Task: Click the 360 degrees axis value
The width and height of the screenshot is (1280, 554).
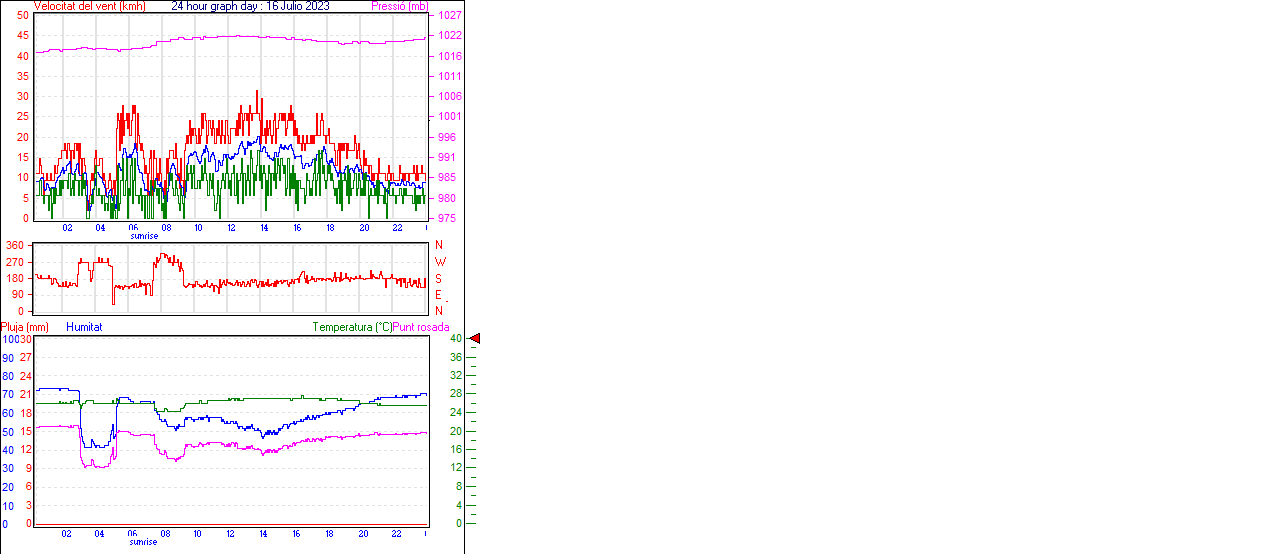Action: (15, 245)
